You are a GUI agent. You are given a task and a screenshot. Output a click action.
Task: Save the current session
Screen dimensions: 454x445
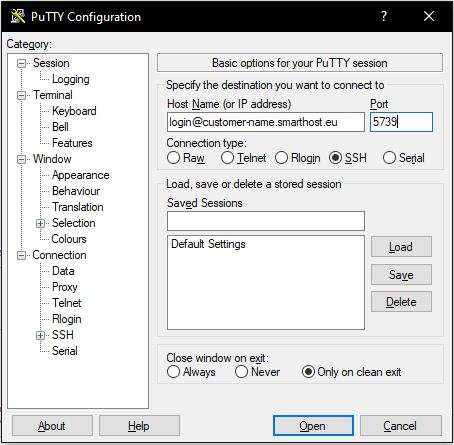pyautogui.click(x=401, y=275)
